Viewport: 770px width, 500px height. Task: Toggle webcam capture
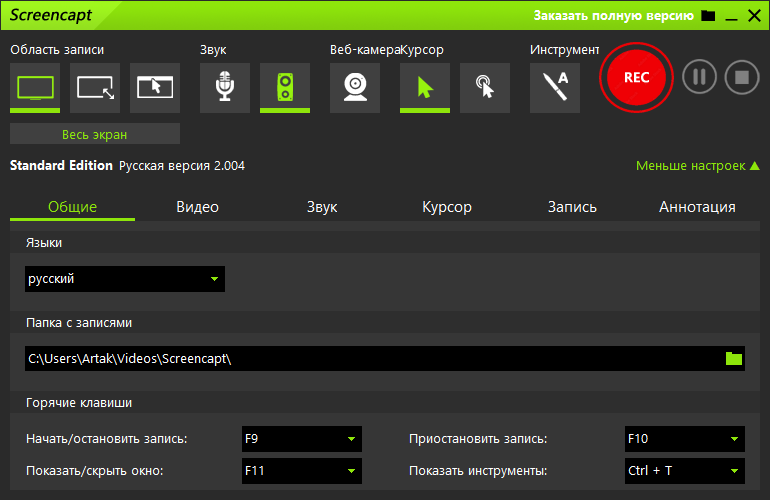click(355, 87)
